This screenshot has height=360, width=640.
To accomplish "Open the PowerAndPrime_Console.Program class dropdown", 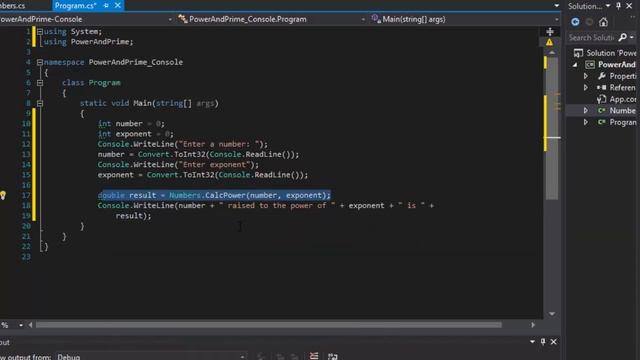I will [363, 19].
